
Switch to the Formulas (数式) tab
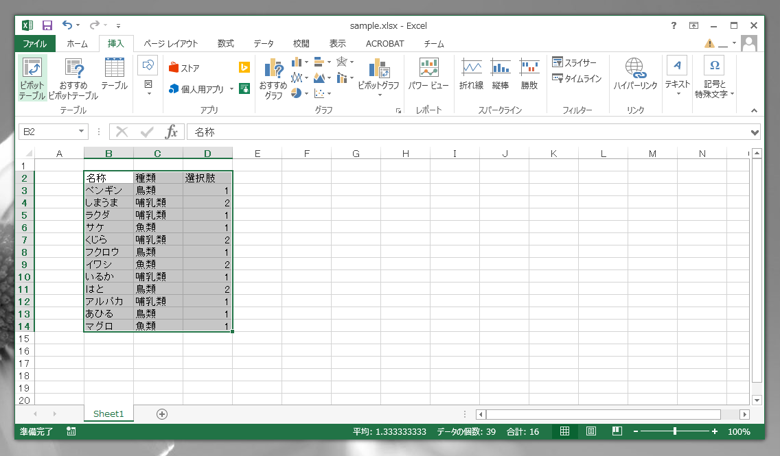225,44
